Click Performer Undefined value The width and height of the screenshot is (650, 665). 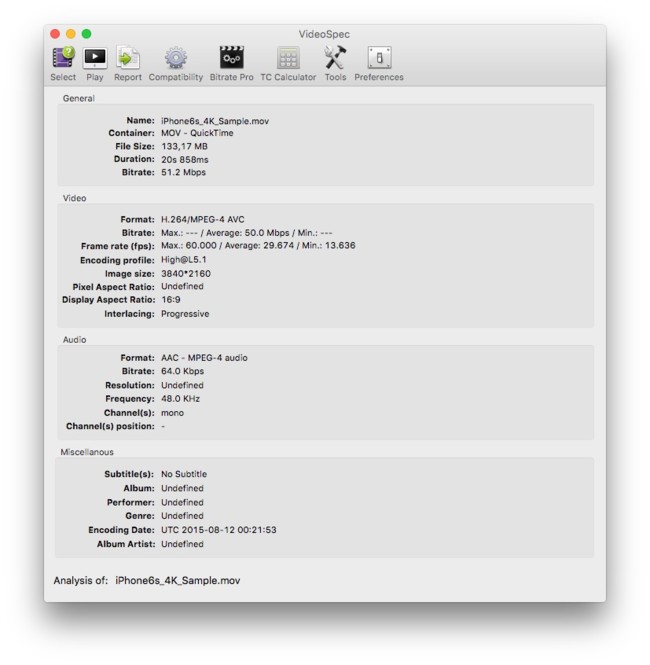[x=182, y=502]
